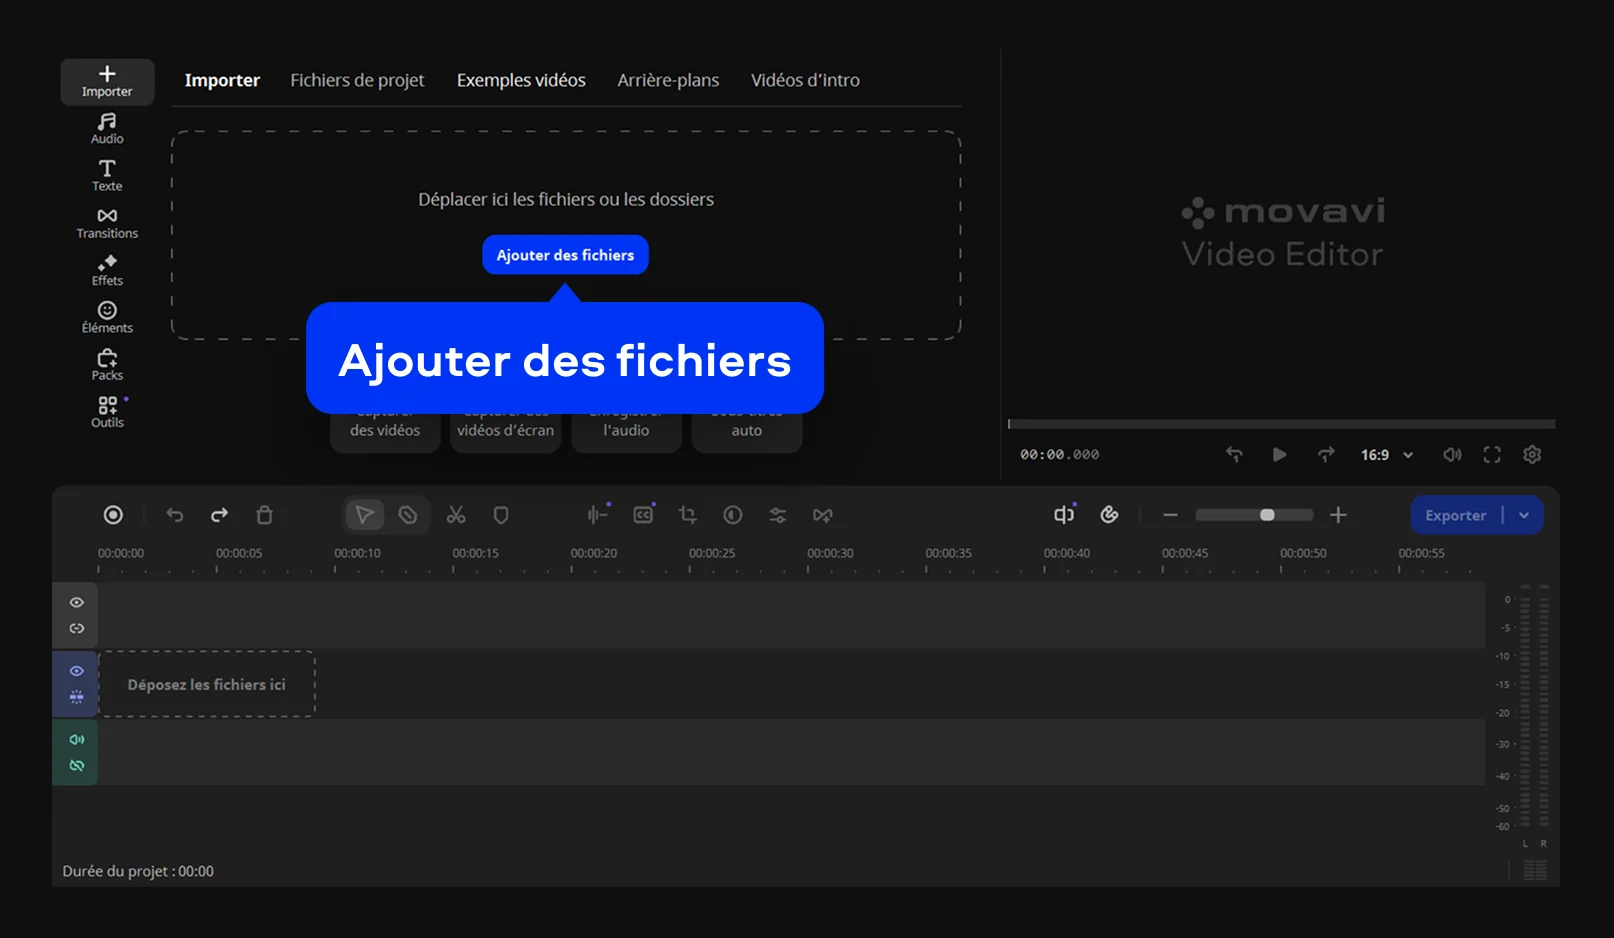Viewport: 1614px width, 938px height.
Task: Open the Effets panel
Action: tap(106, 269)
